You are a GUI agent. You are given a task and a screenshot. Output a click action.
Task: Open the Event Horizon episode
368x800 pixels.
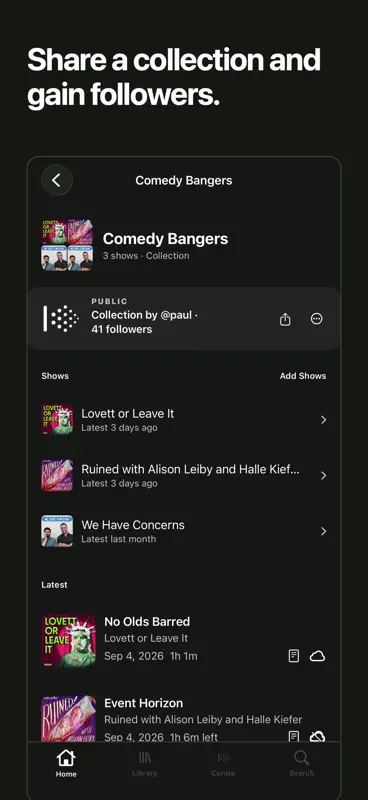click(x=184, y=719)
